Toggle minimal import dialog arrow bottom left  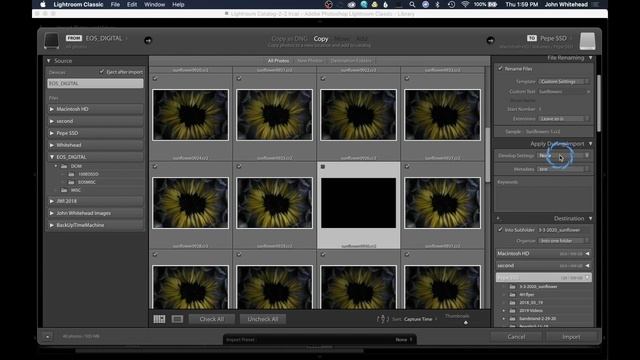47,337
